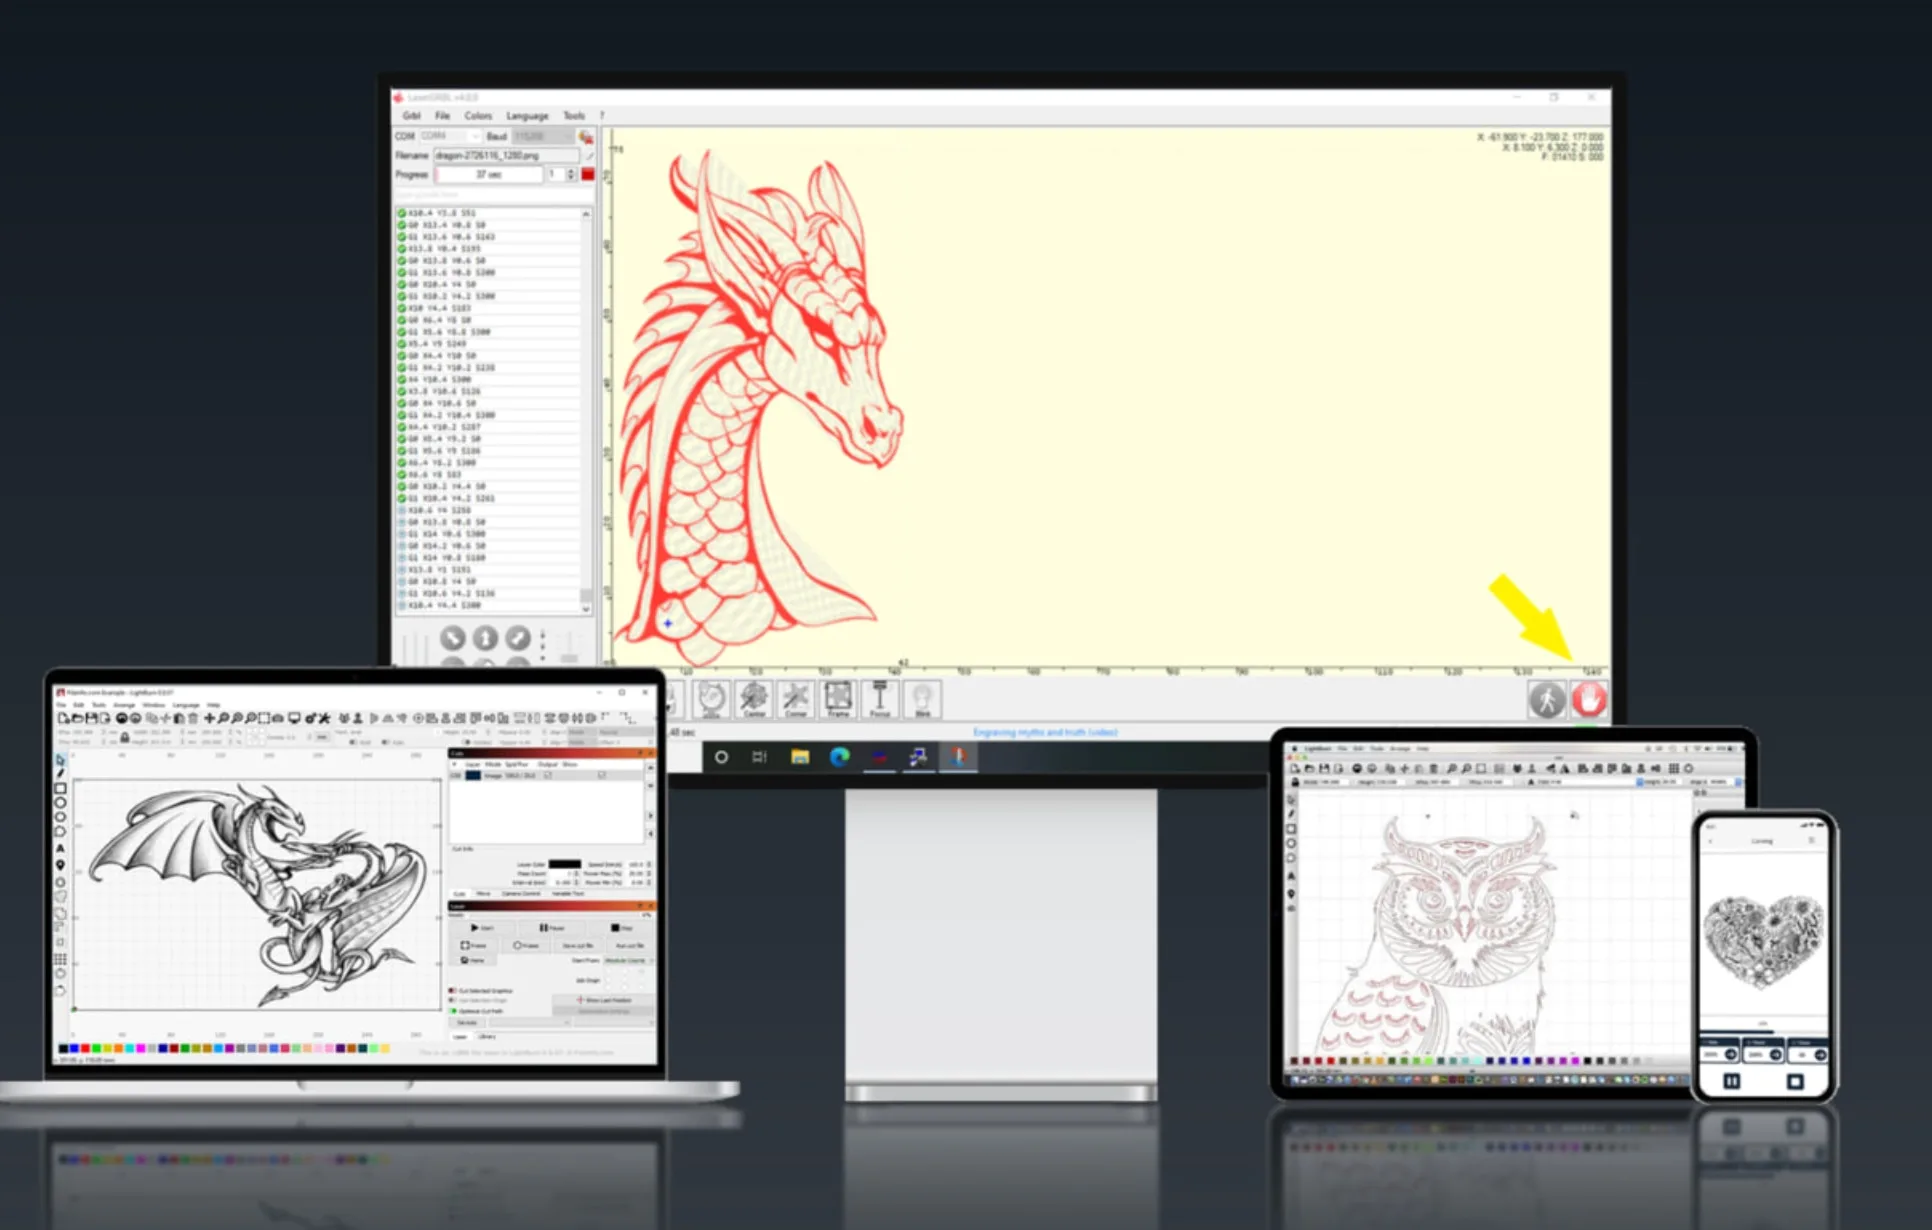The height and width of the screenshot is (1230, 1932).
Task: Click the Filename field showing the dragon png
Action: tap(506, 155)
